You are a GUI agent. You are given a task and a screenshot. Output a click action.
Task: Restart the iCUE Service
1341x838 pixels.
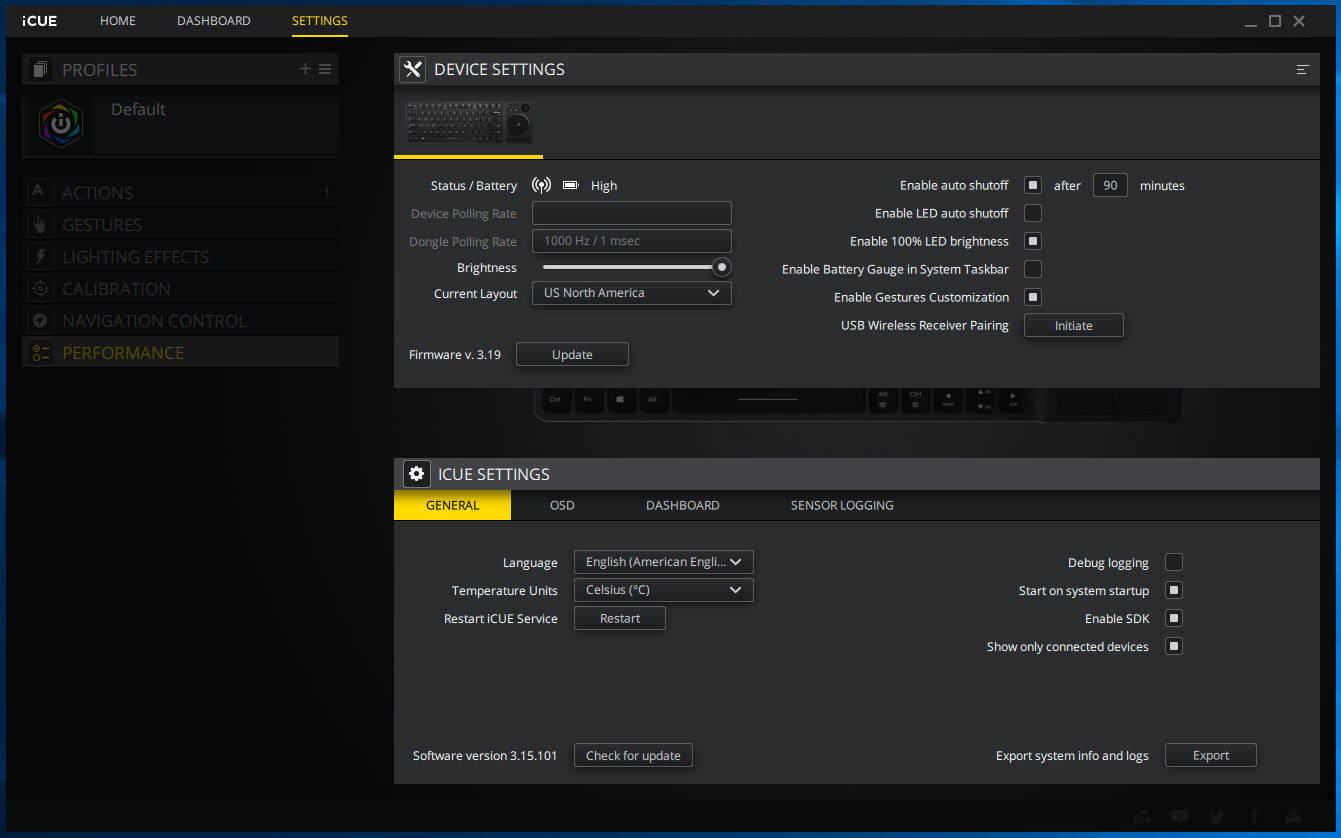(x=620, y=618)
